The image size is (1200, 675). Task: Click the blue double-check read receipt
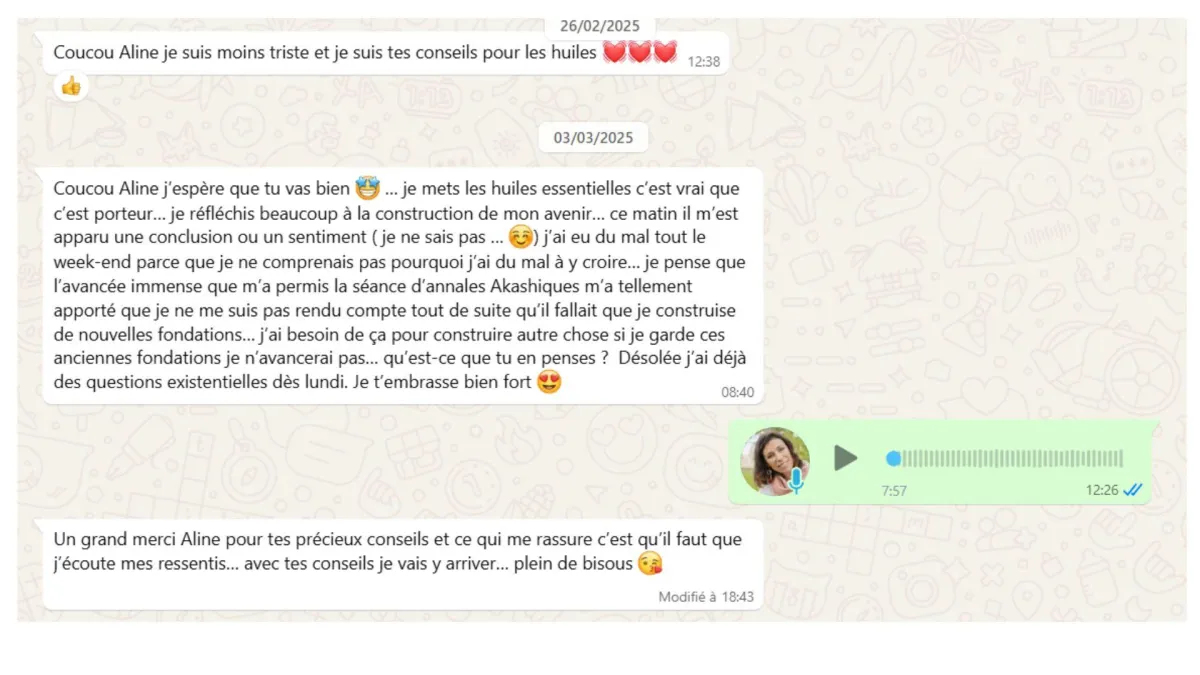tap(1132, 490)
